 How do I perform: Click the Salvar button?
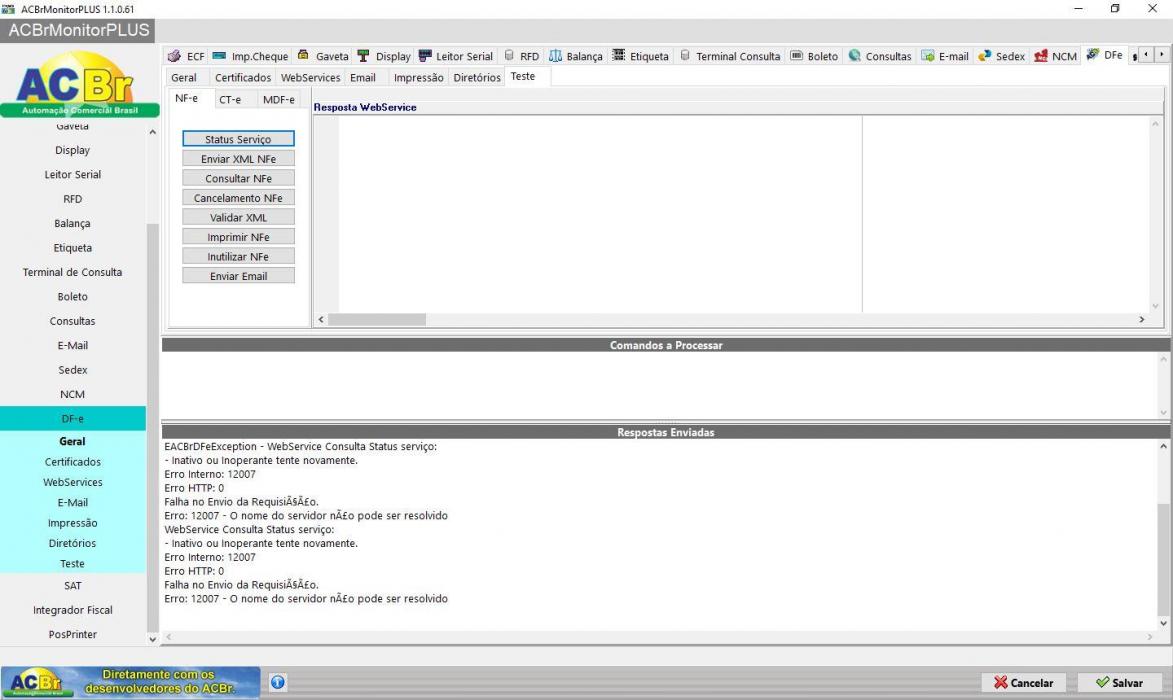pos(1120,682)
